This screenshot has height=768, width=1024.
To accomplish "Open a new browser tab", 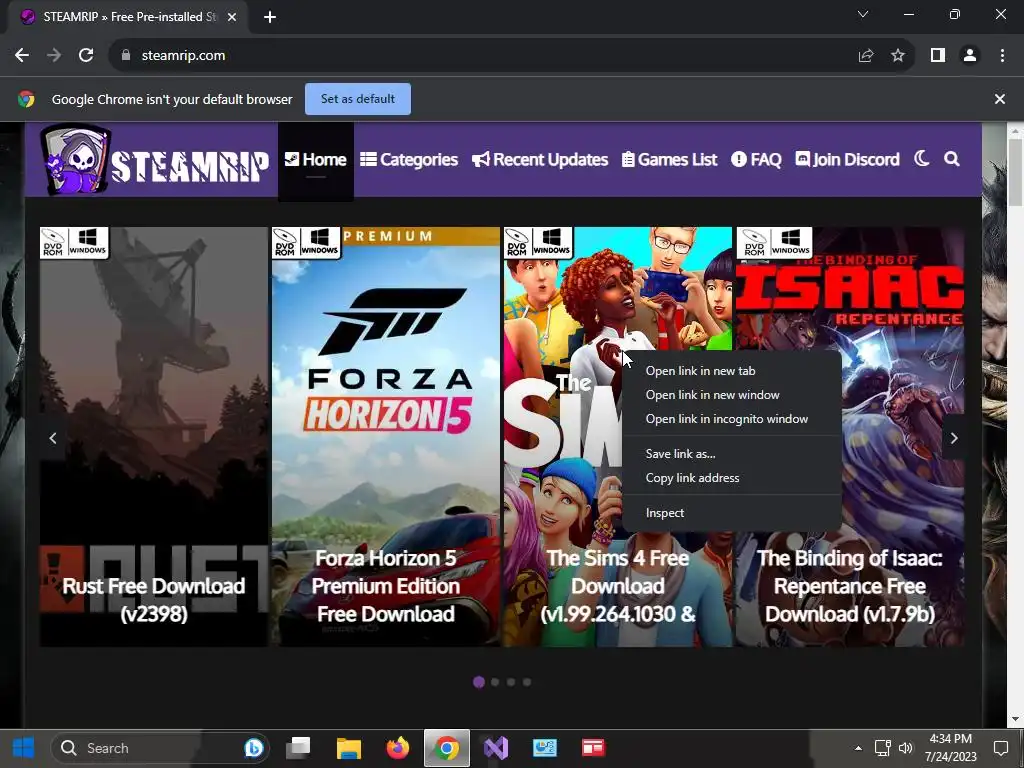I will pos(270,17).
